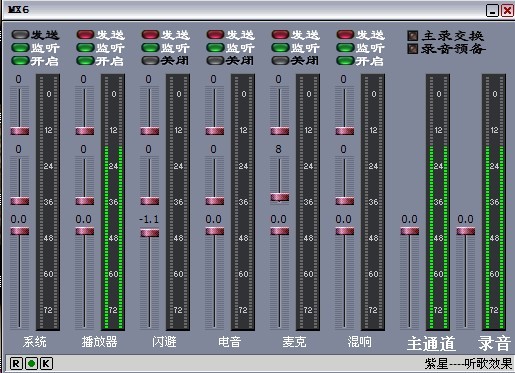
Task: Enable the 录音预备 checkbox
Action: pos(413,49)
